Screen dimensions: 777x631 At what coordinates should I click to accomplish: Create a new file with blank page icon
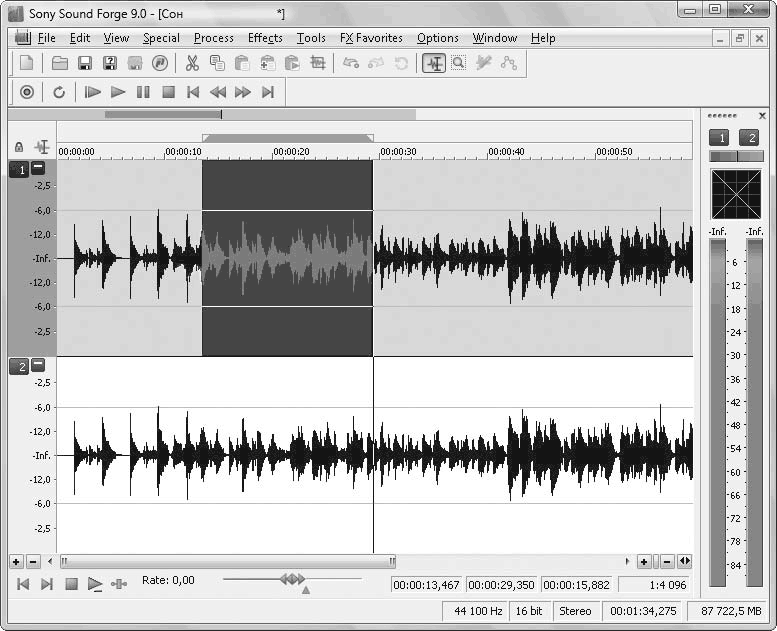point(27,63)
